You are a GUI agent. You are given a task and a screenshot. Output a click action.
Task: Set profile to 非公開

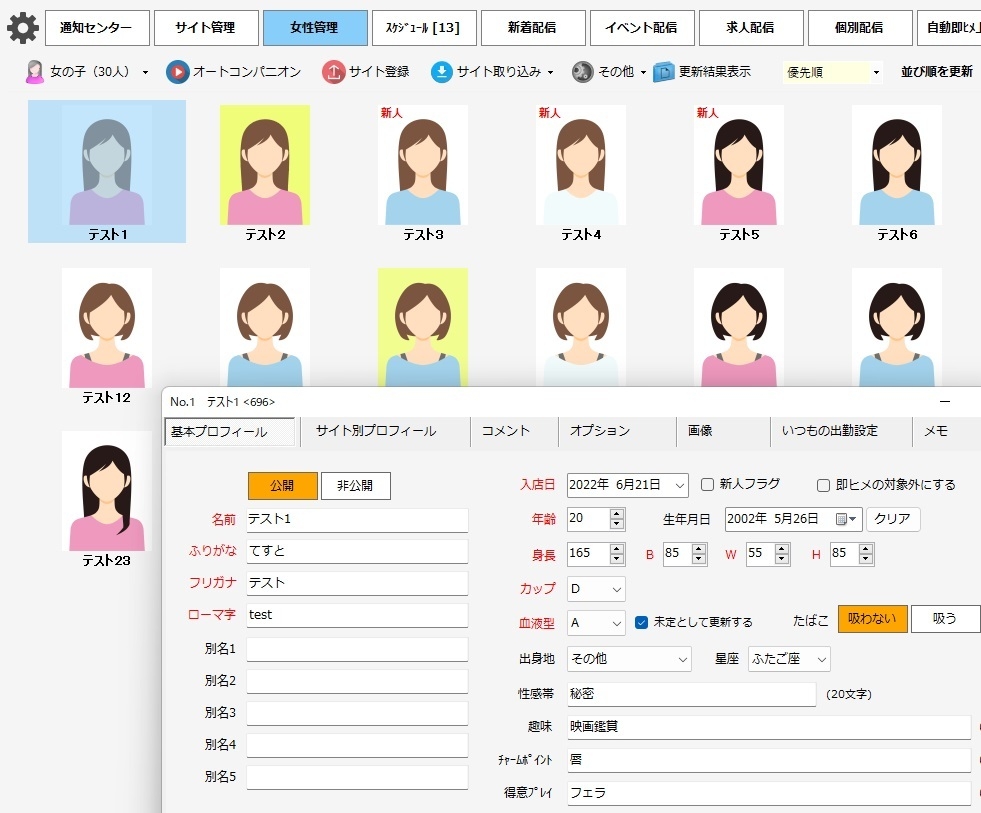pyautogui.click(x=355, y=486)
